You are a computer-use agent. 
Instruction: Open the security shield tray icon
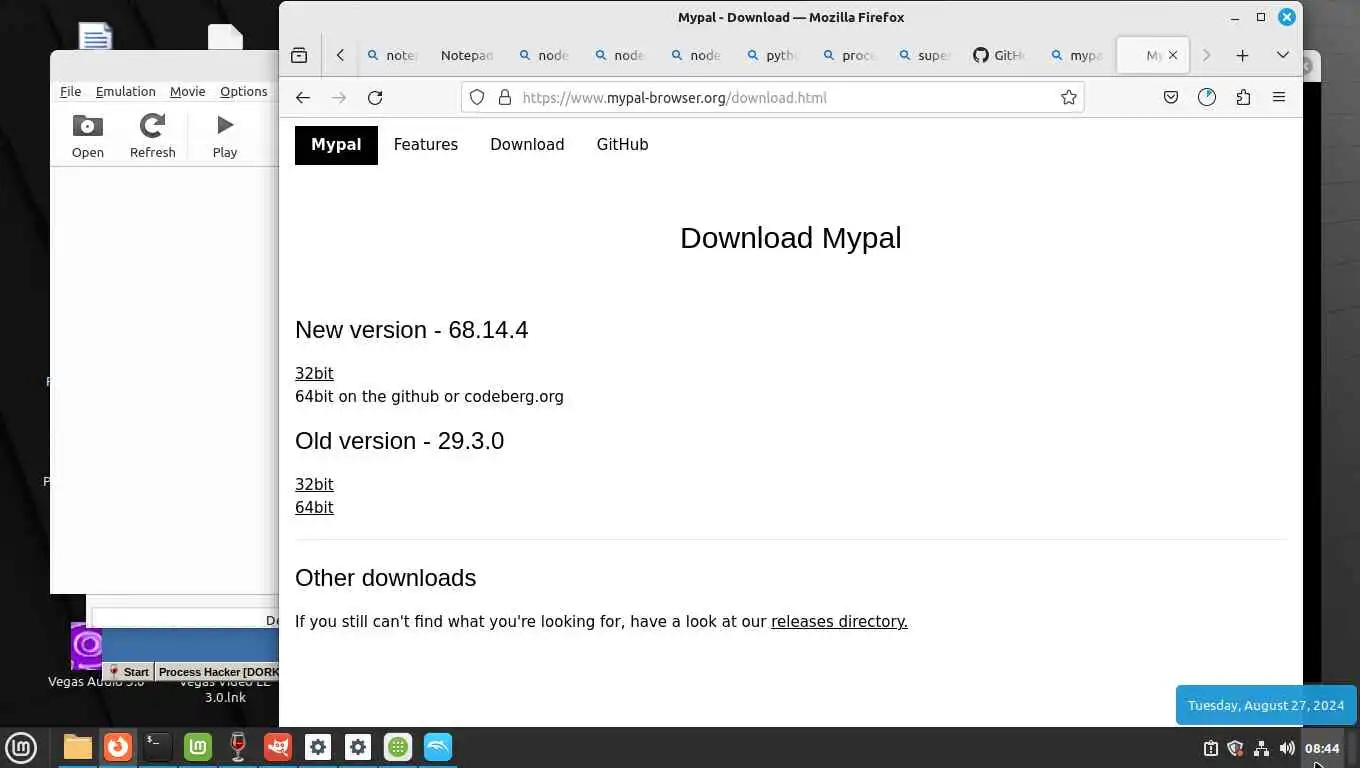click(1235, 748)
